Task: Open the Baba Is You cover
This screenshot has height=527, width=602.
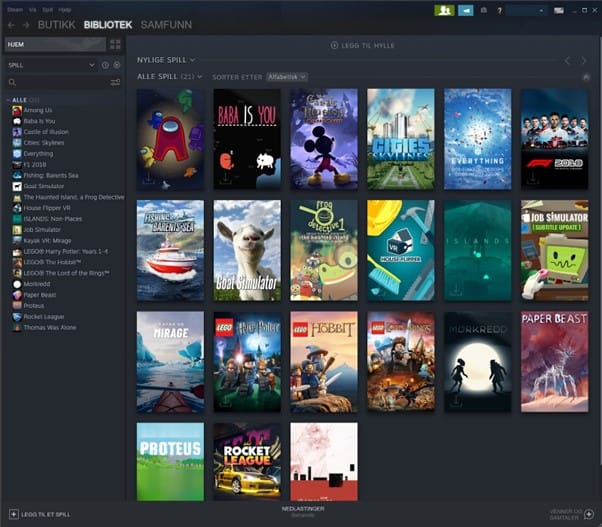Action: pos(247,139)
